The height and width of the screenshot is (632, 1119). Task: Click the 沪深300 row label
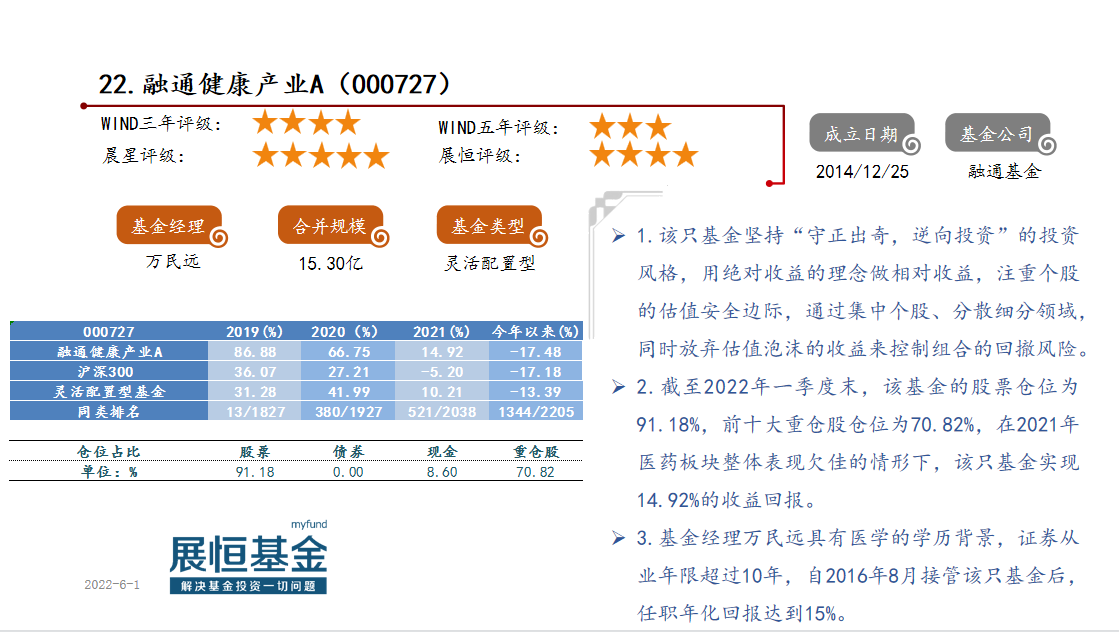[108, 372]
